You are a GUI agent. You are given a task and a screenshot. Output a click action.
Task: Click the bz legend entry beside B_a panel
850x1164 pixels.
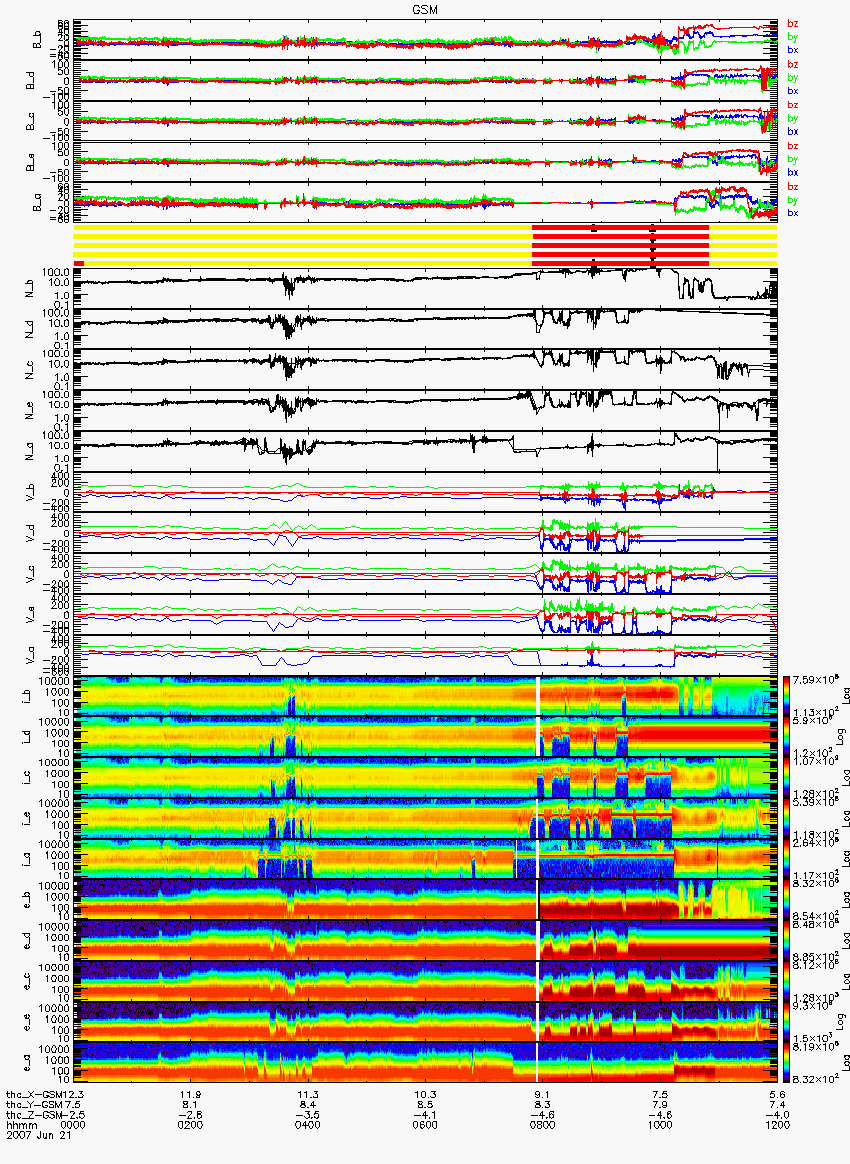click(793, 186)
